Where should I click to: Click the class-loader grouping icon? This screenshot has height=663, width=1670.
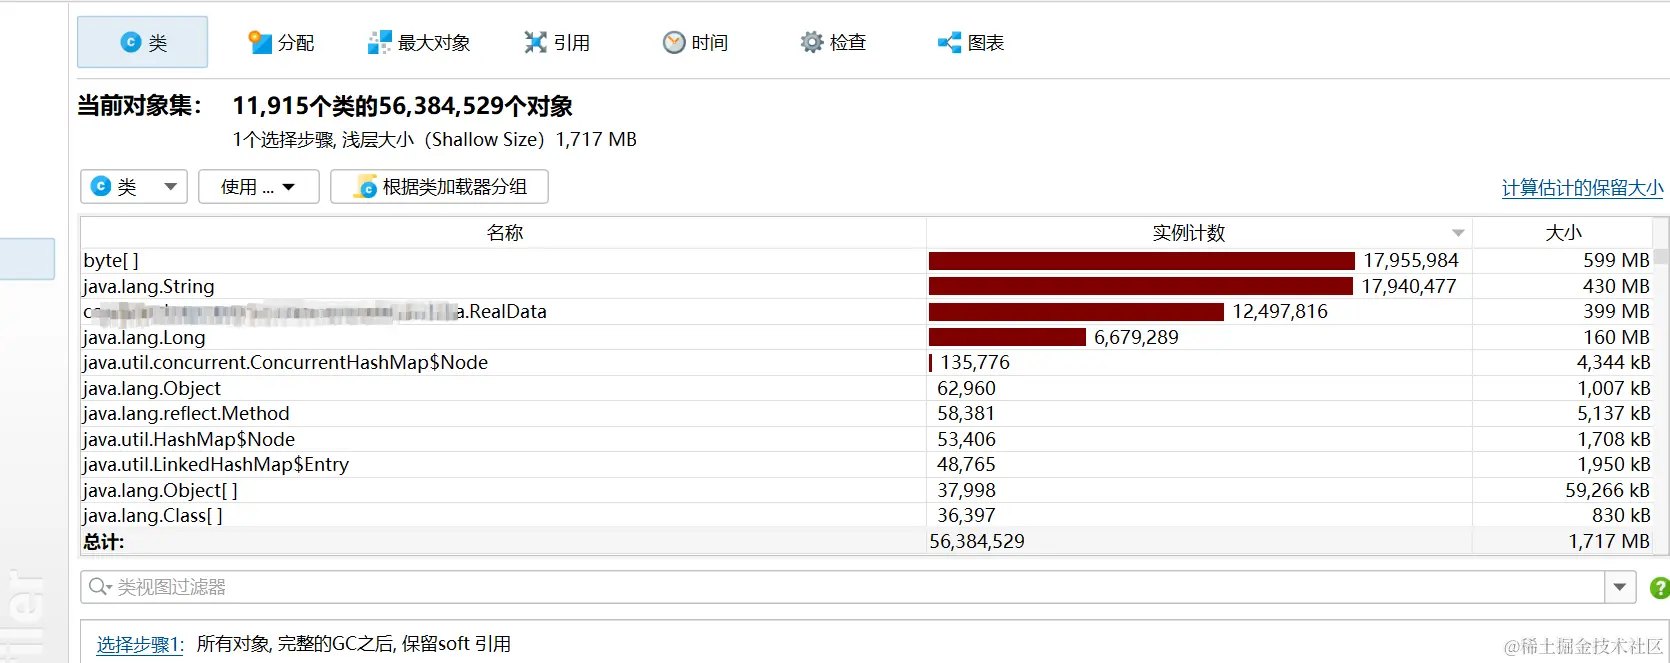(367, 187)
